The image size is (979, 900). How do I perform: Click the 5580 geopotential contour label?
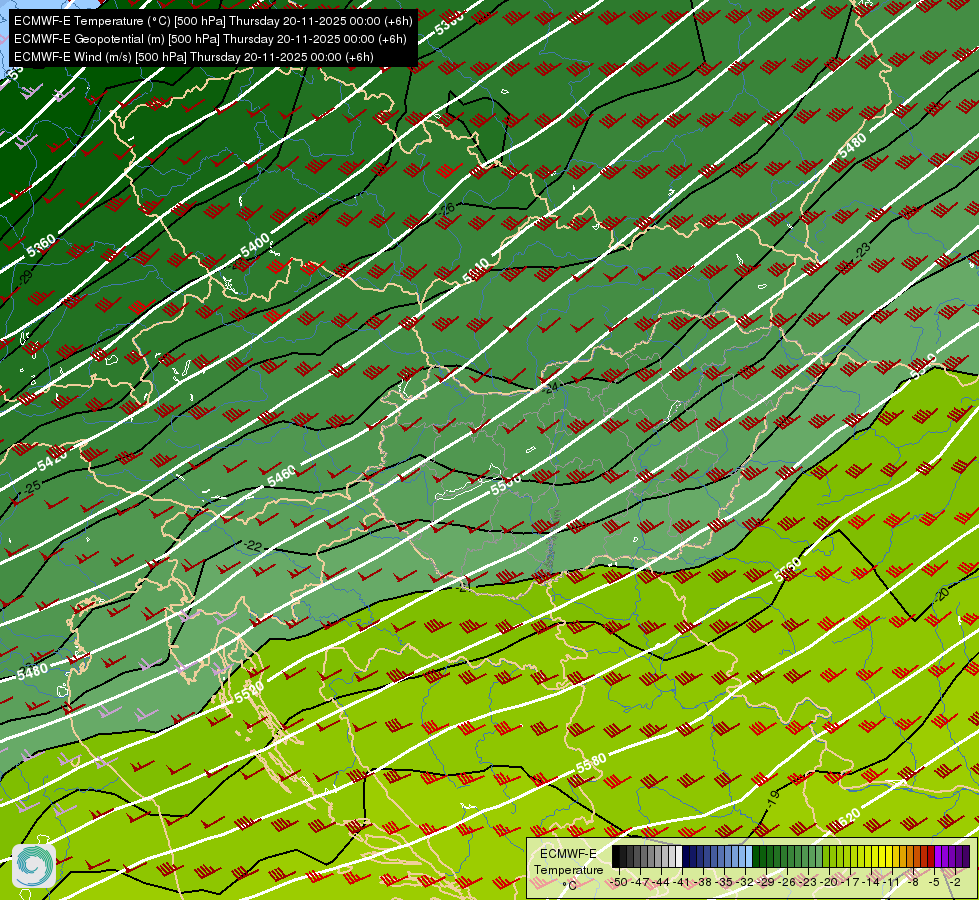(x=591, y=763)
